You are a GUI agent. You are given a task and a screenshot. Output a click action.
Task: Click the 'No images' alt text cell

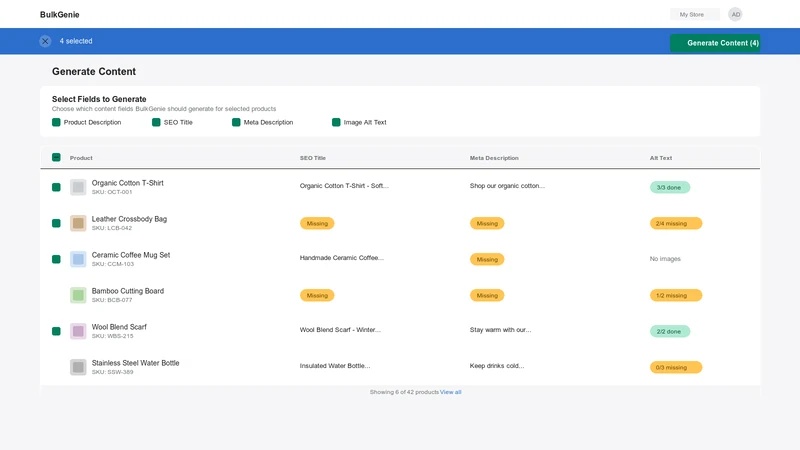665,259
